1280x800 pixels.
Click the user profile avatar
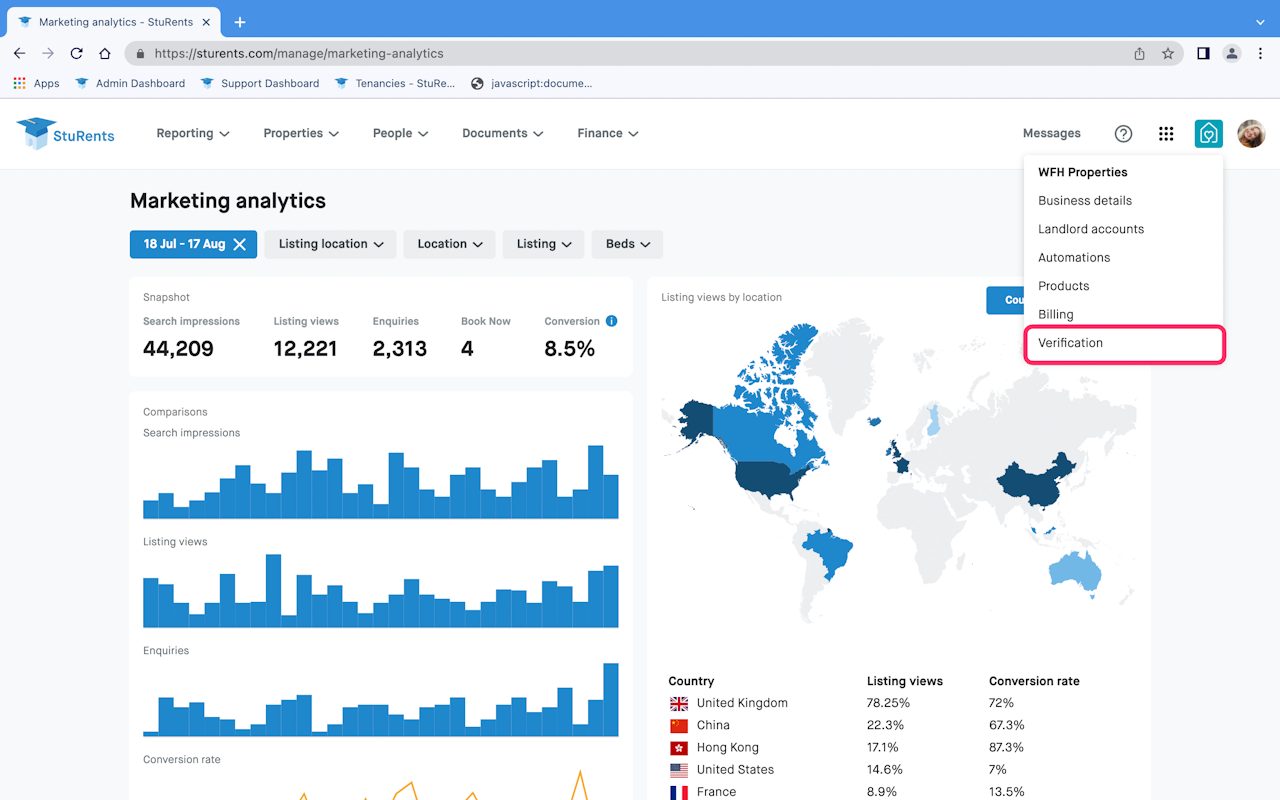pos(1251,134)
